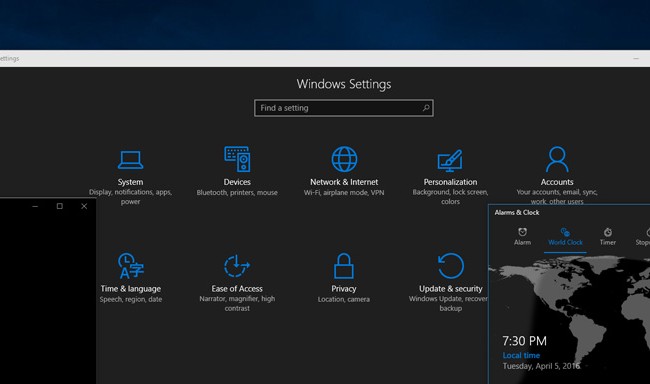Click the Time & language title
Screen dimensions: 650x384
[131, 289]
